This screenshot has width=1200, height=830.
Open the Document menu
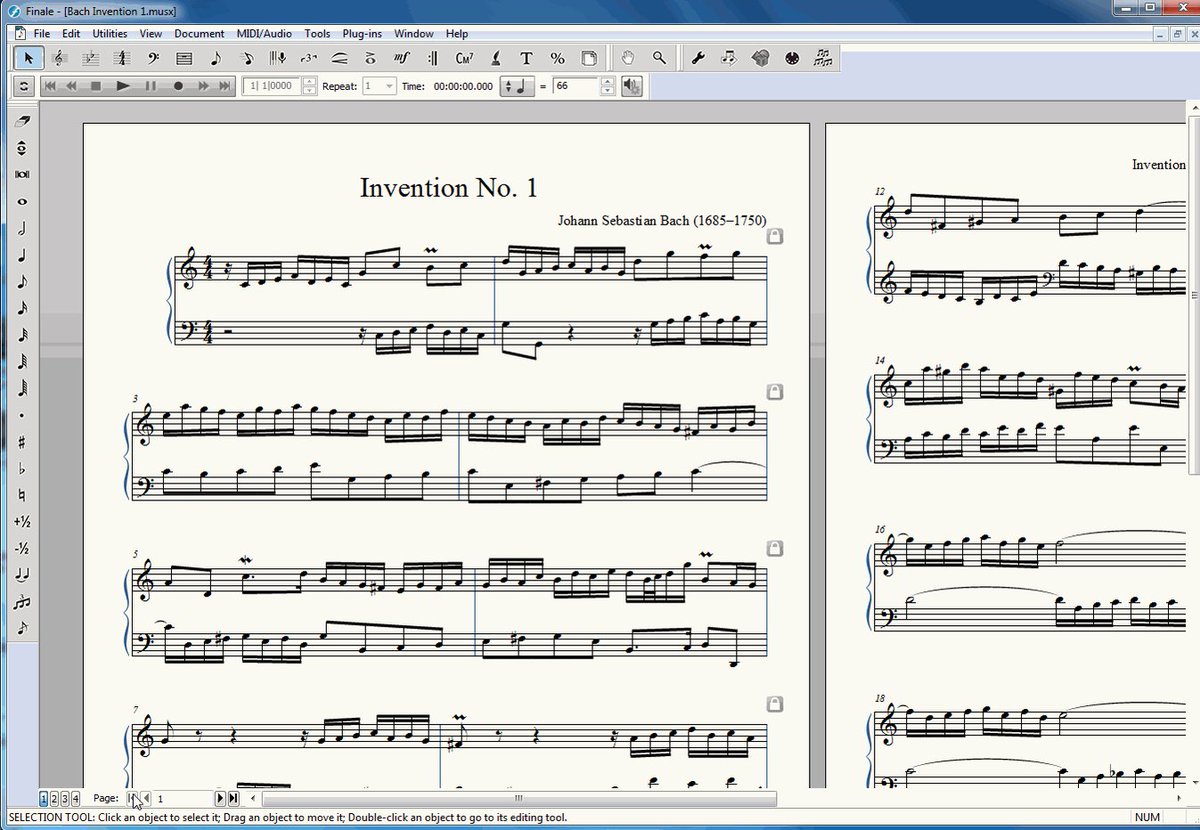click(199, 33)
